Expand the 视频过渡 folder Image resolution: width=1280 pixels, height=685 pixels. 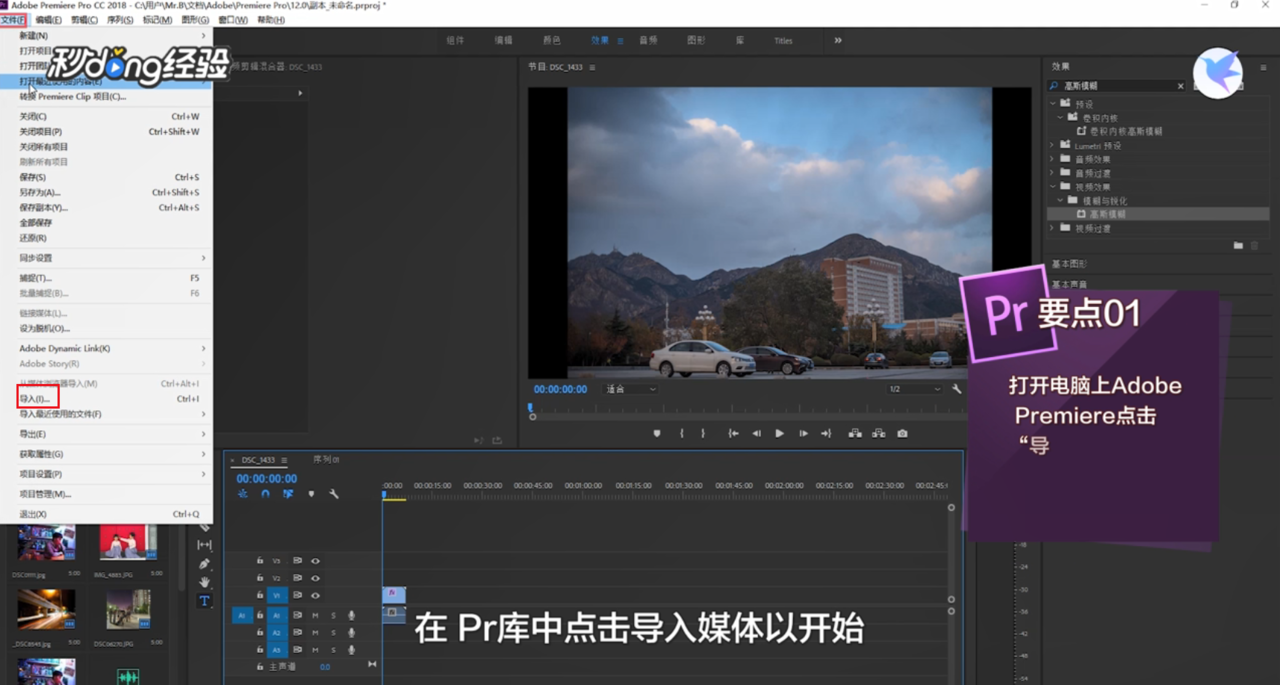(1053, 228)
